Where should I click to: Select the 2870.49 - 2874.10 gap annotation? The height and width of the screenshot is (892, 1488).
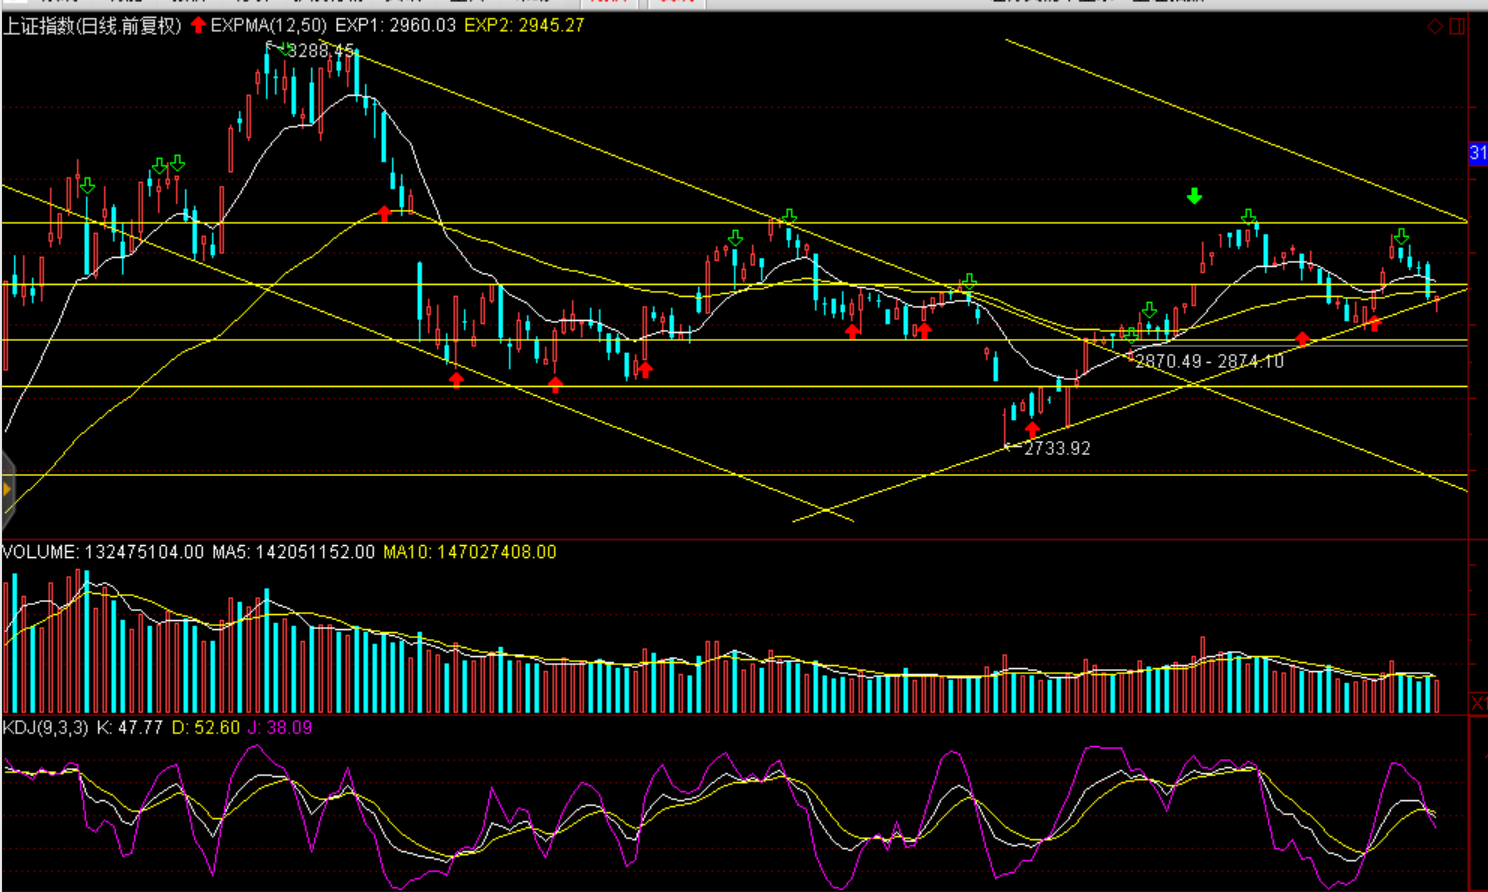[x=1209, y=361]
